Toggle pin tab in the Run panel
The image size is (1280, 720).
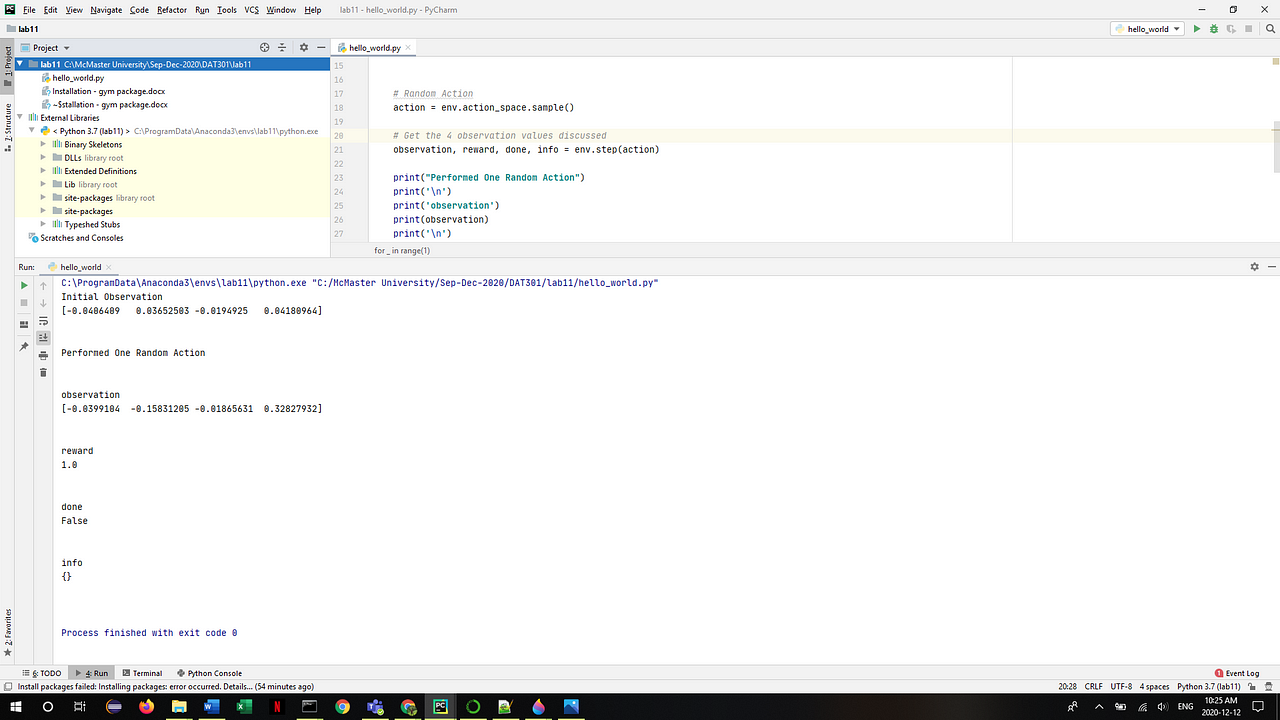coord(25,346)
